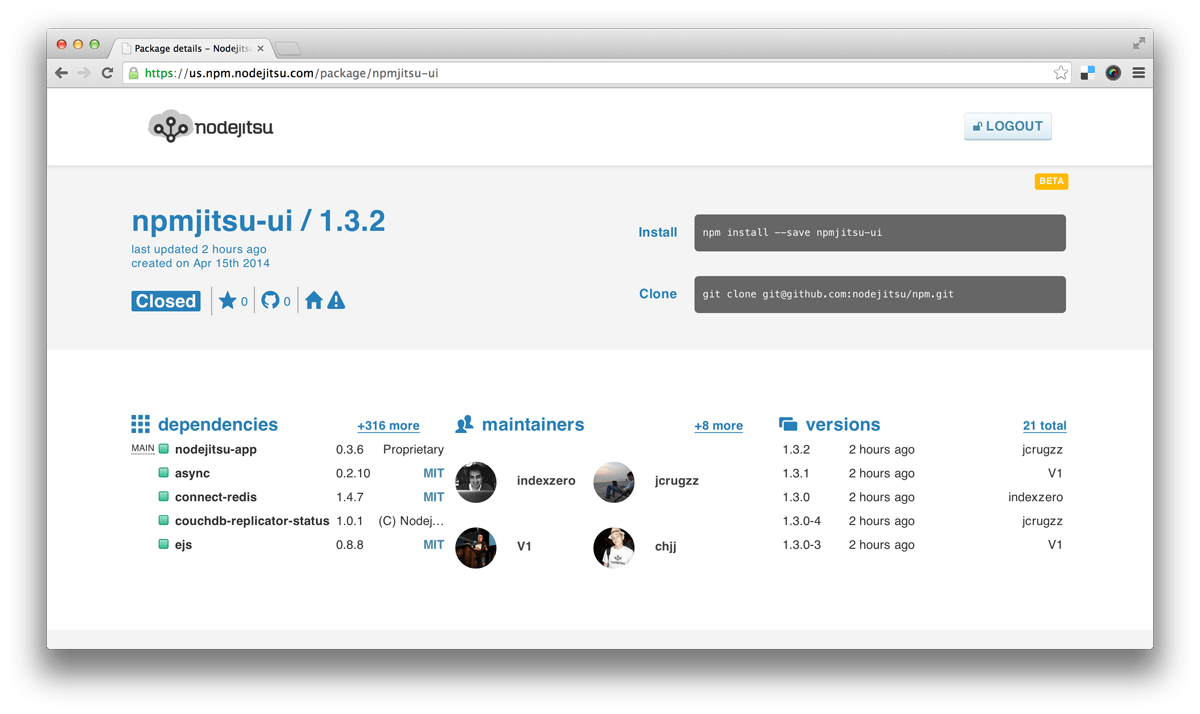Click the Delicious extension icon
The width and height of the screenshot is (1200, 714).
[1088, 73]
